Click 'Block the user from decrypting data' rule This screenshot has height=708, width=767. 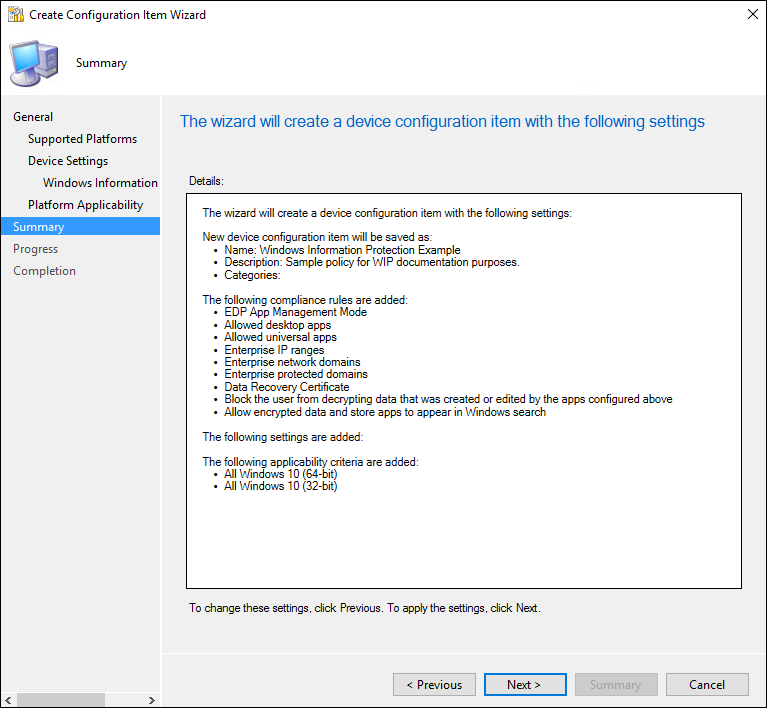(448, 399)
